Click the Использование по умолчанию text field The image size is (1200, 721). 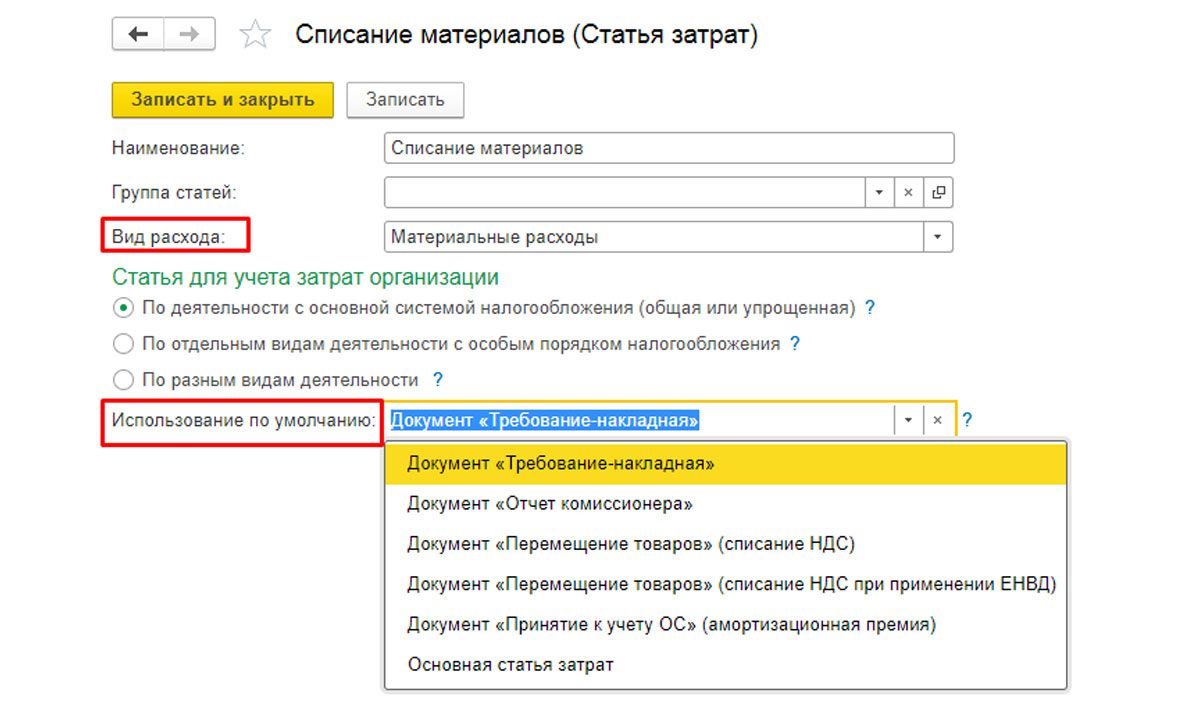(639, 421)
